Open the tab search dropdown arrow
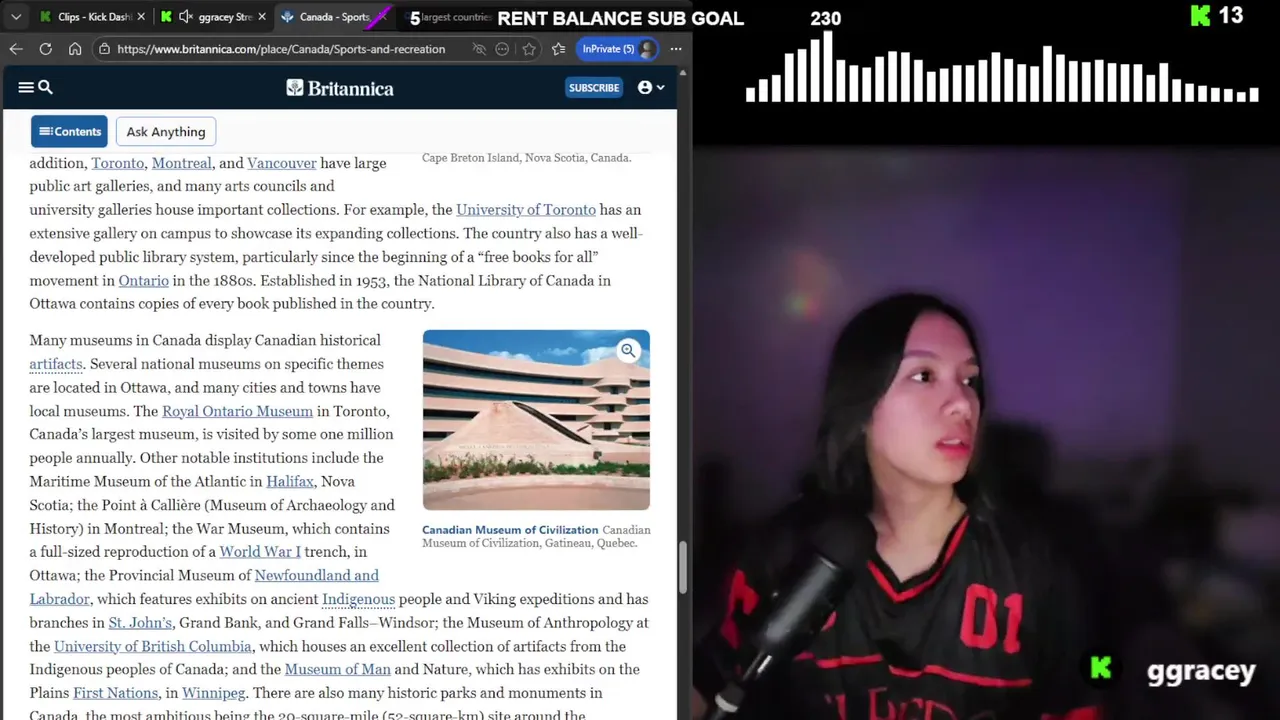 point(16,17)
